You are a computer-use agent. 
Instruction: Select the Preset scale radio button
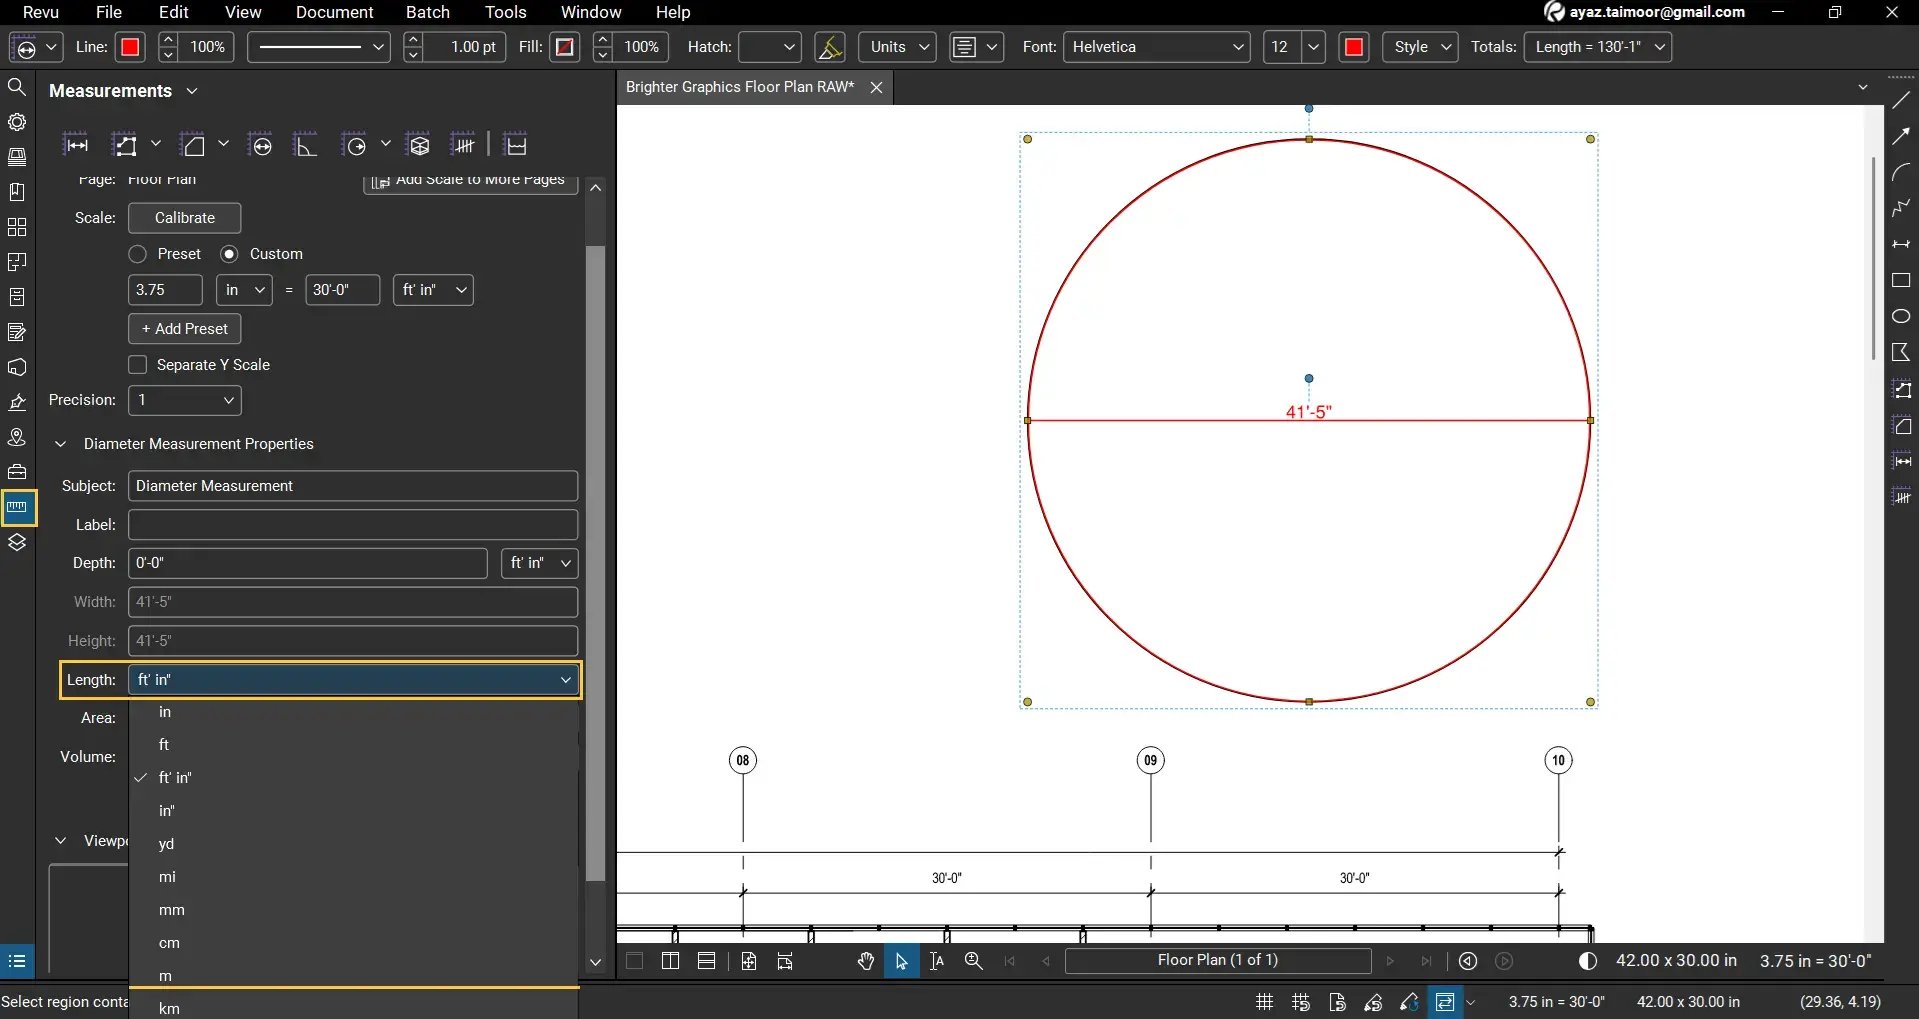point(137,253)
